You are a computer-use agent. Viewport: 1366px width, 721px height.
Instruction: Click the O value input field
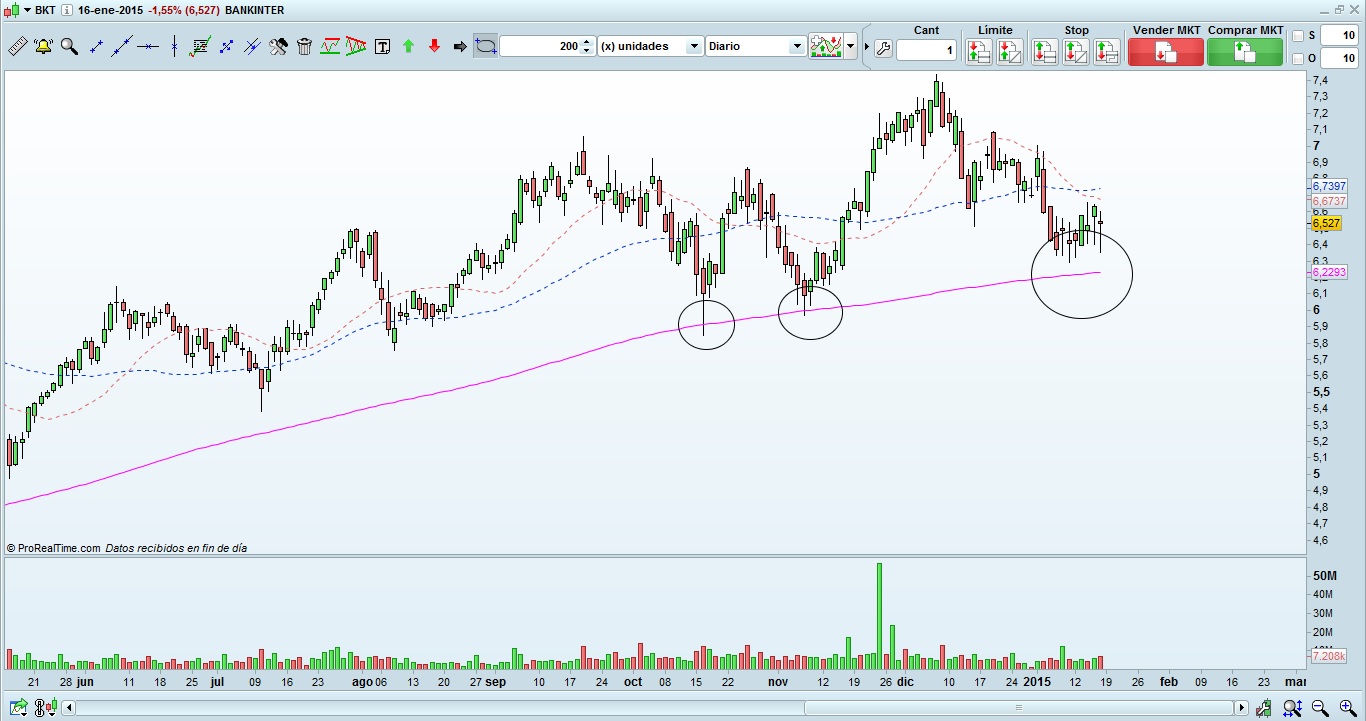(x=1338, y=59)
